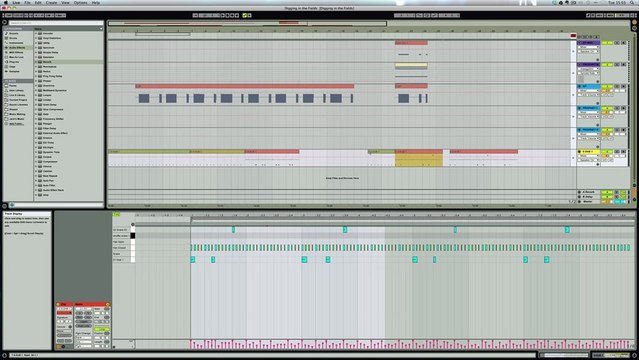Screen dimensions: 639x360
Task: Click the arrangement loop brace
Action: [162, 34]
